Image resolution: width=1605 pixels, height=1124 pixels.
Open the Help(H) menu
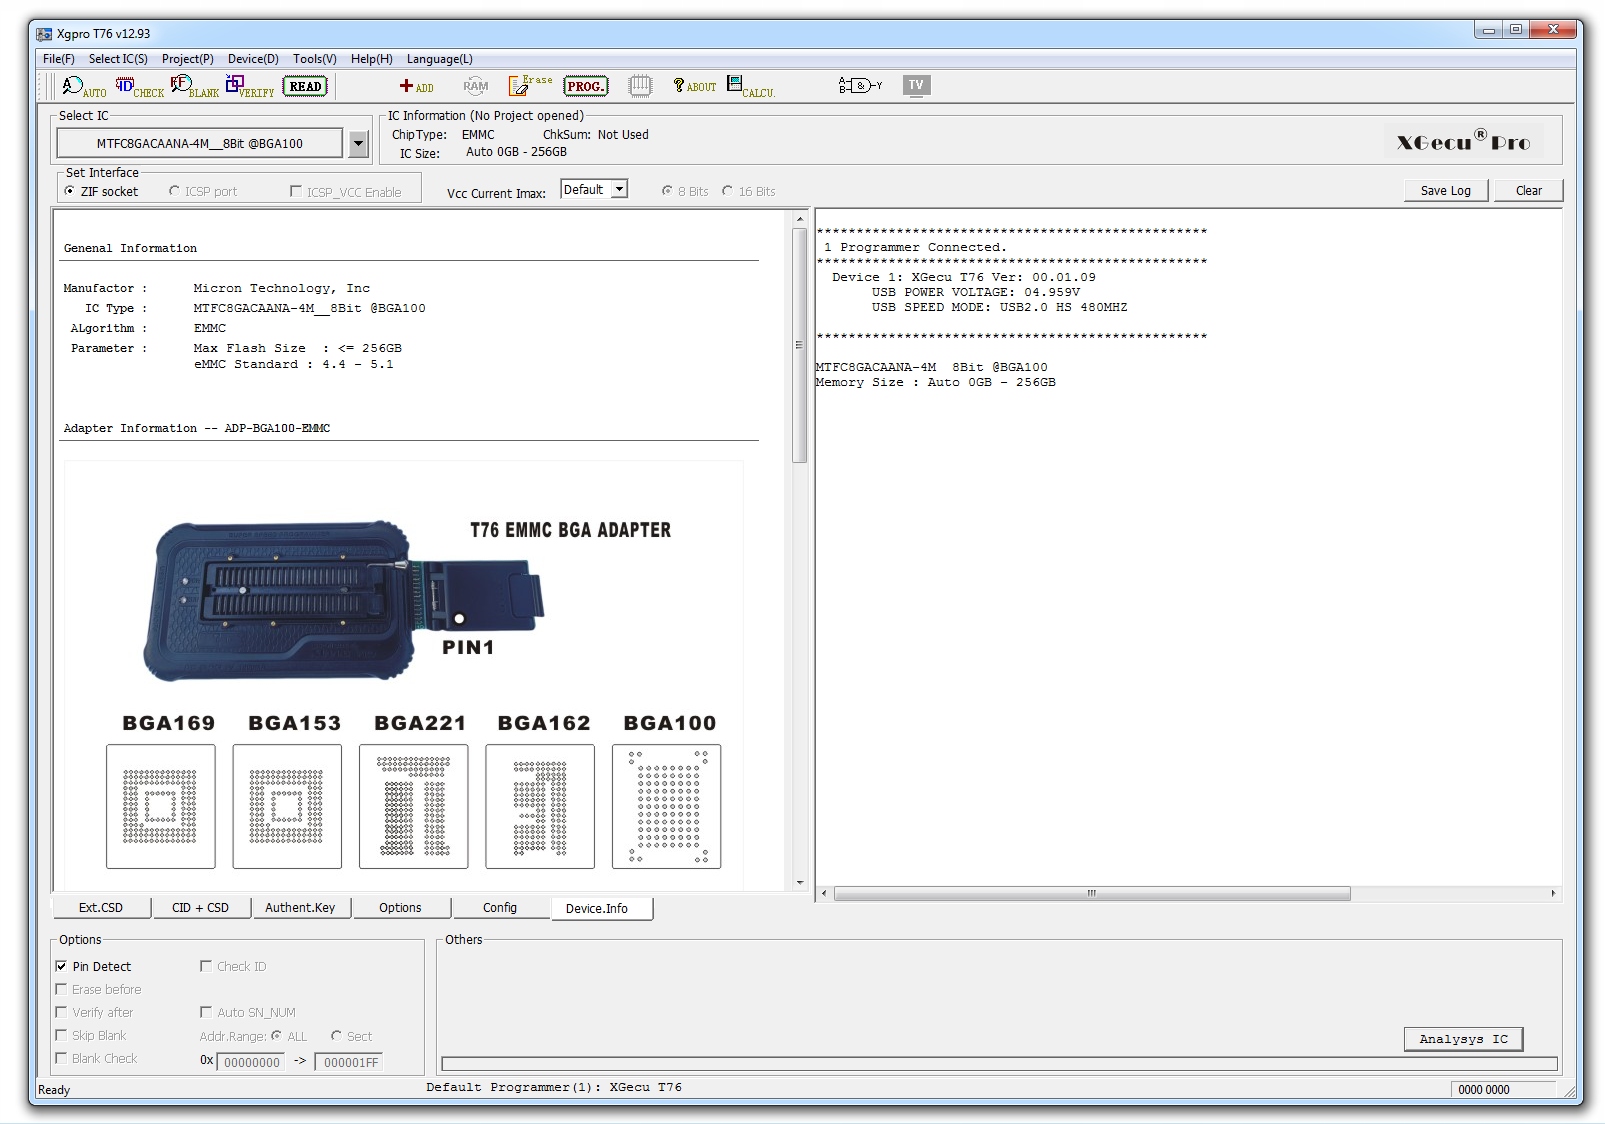[372, 59]
